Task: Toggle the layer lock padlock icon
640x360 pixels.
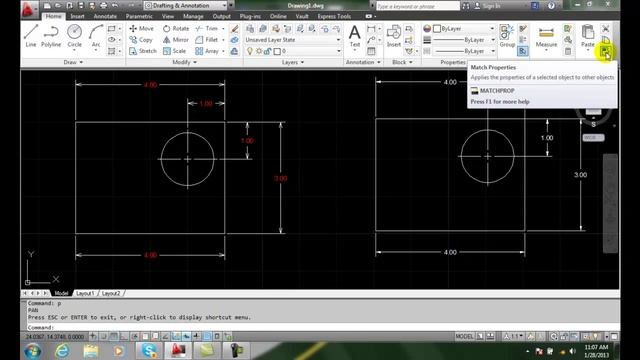Action: pyautogui.click(x=267, y=51)
